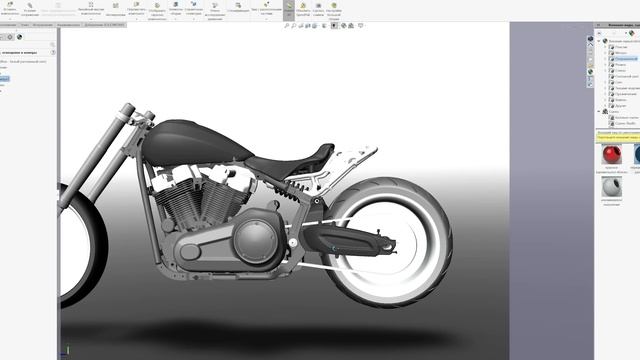
Task: Expand the Пластик folder arrow
Action: pyautogui.click(x=605, y=47)
